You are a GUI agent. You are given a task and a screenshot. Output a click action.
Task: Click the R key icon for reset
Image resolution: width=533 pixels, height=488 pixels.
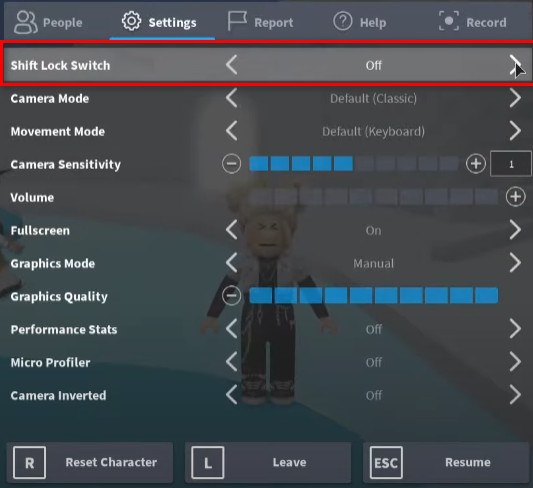pos(30,463)
